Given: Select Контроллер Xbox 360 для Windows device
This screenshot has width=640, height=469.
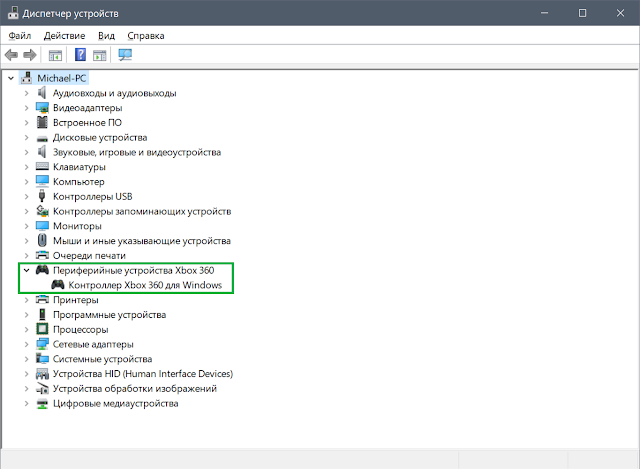Looking at the screenshot, I should click(x=145, y=285).
